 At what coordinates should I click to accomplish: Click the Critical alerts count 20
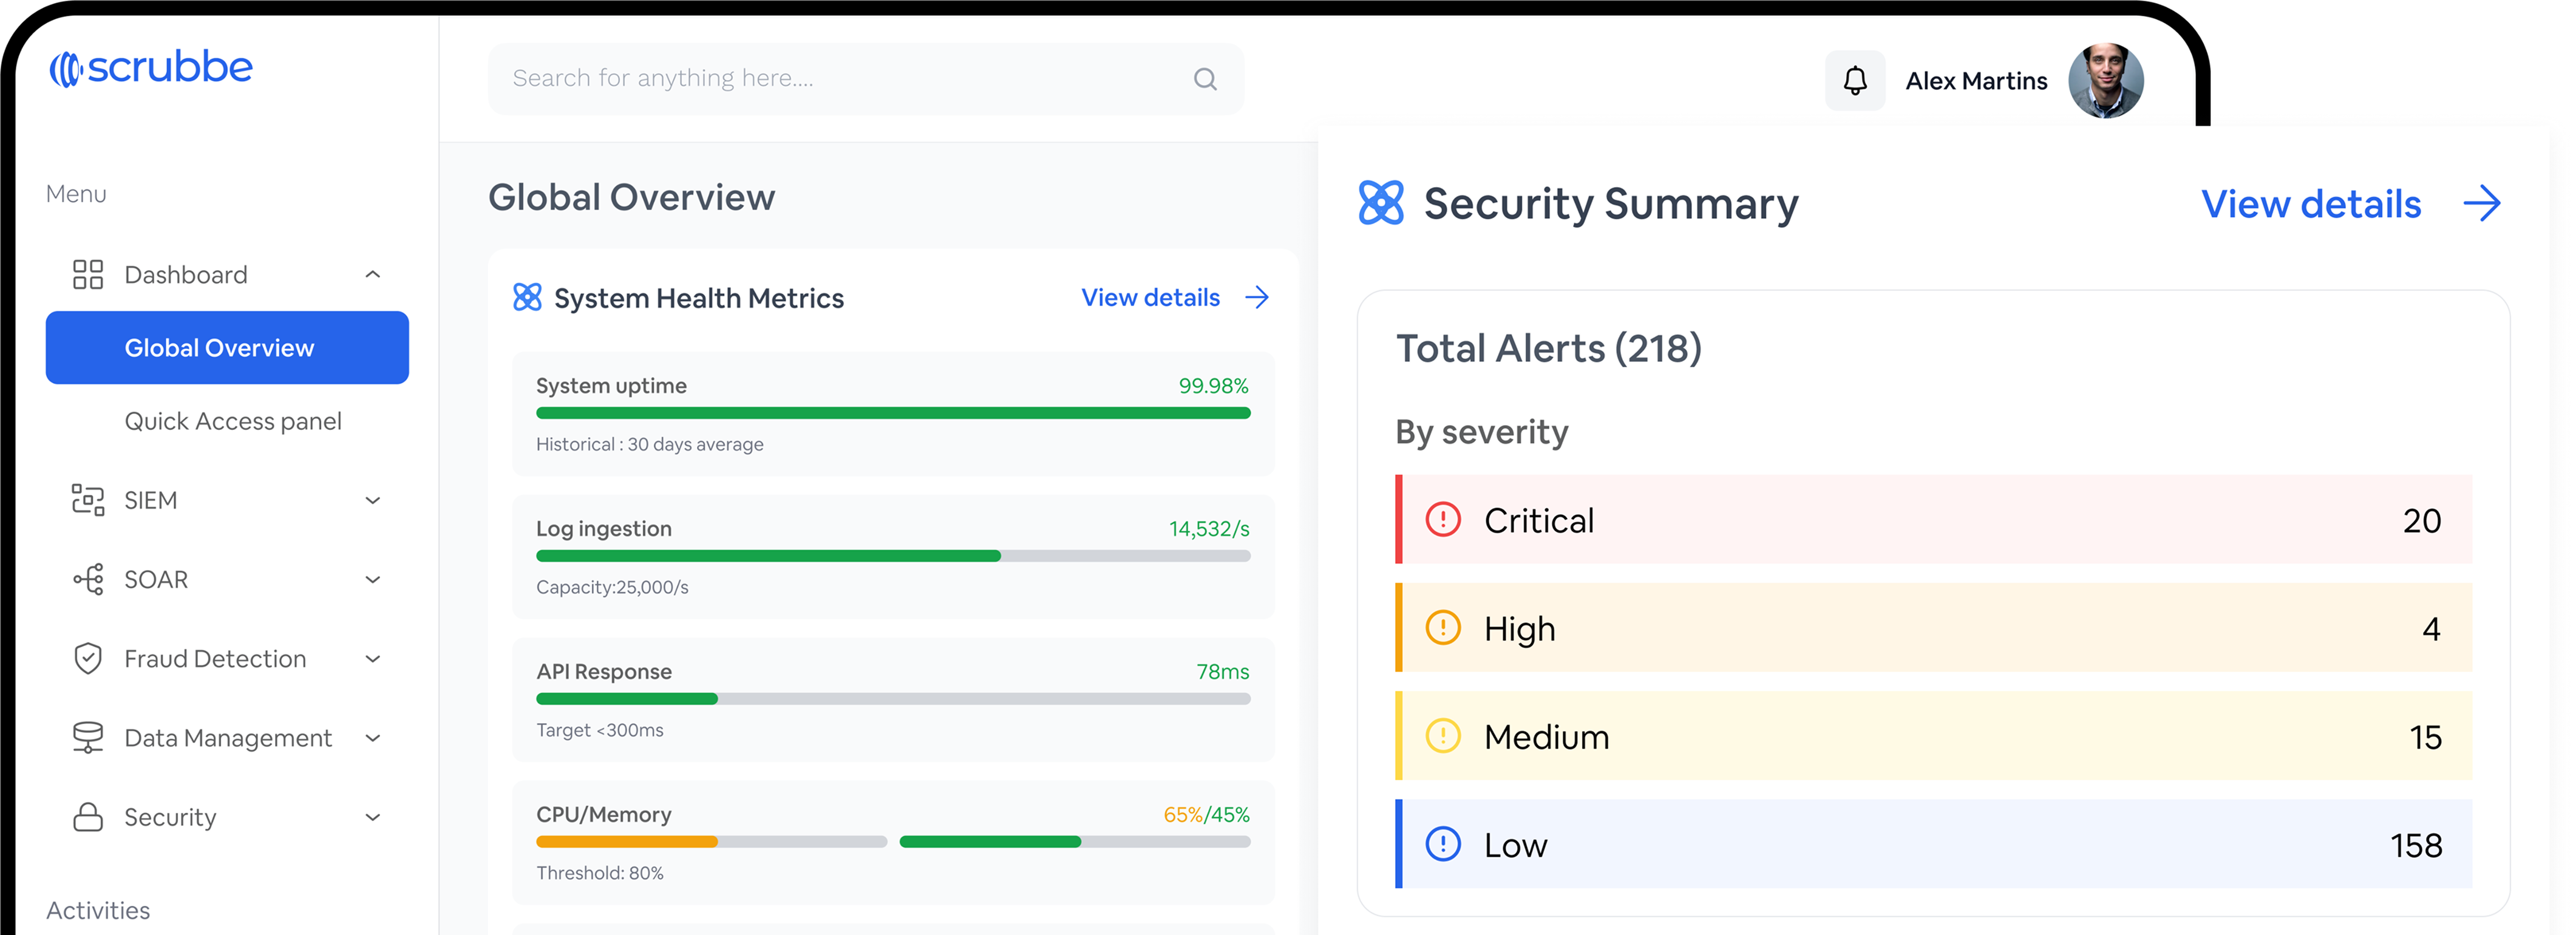2422,521
